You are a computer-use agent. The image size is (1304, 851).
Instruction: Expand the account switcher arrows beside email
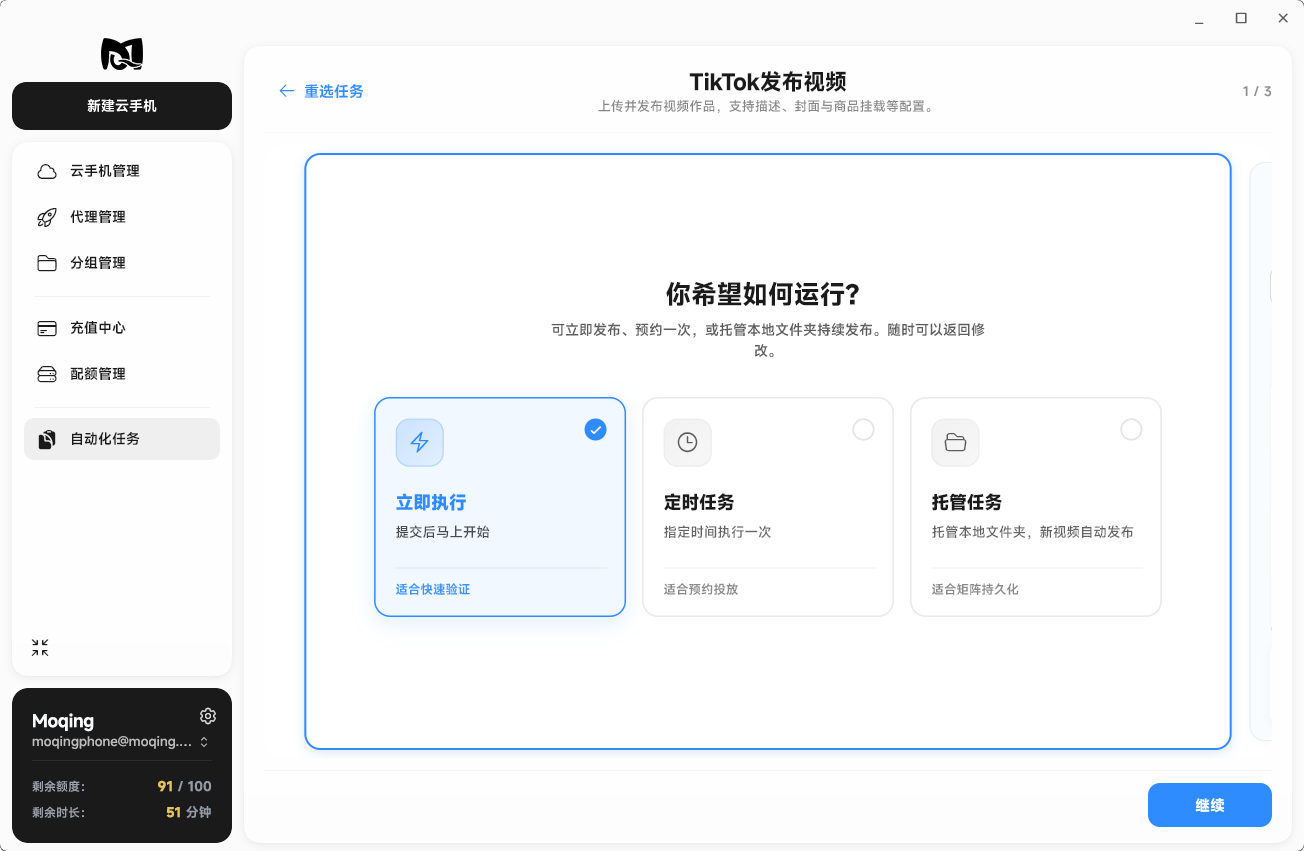[204, 742]
